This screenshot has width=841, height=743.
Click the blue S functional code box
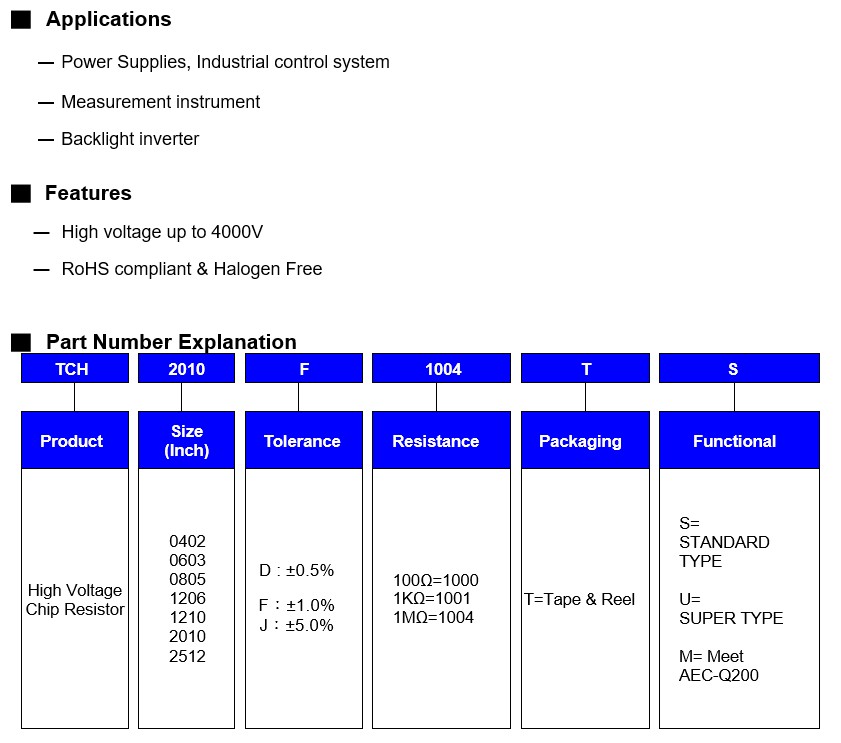pyautogui.click(x=738, y=369)
